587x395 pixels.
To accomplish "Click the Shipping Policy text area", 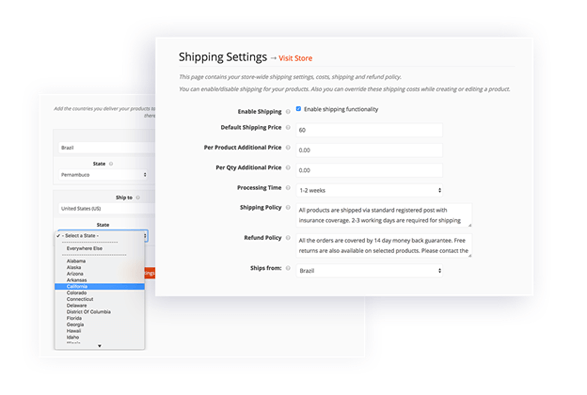I will point(384,215).
